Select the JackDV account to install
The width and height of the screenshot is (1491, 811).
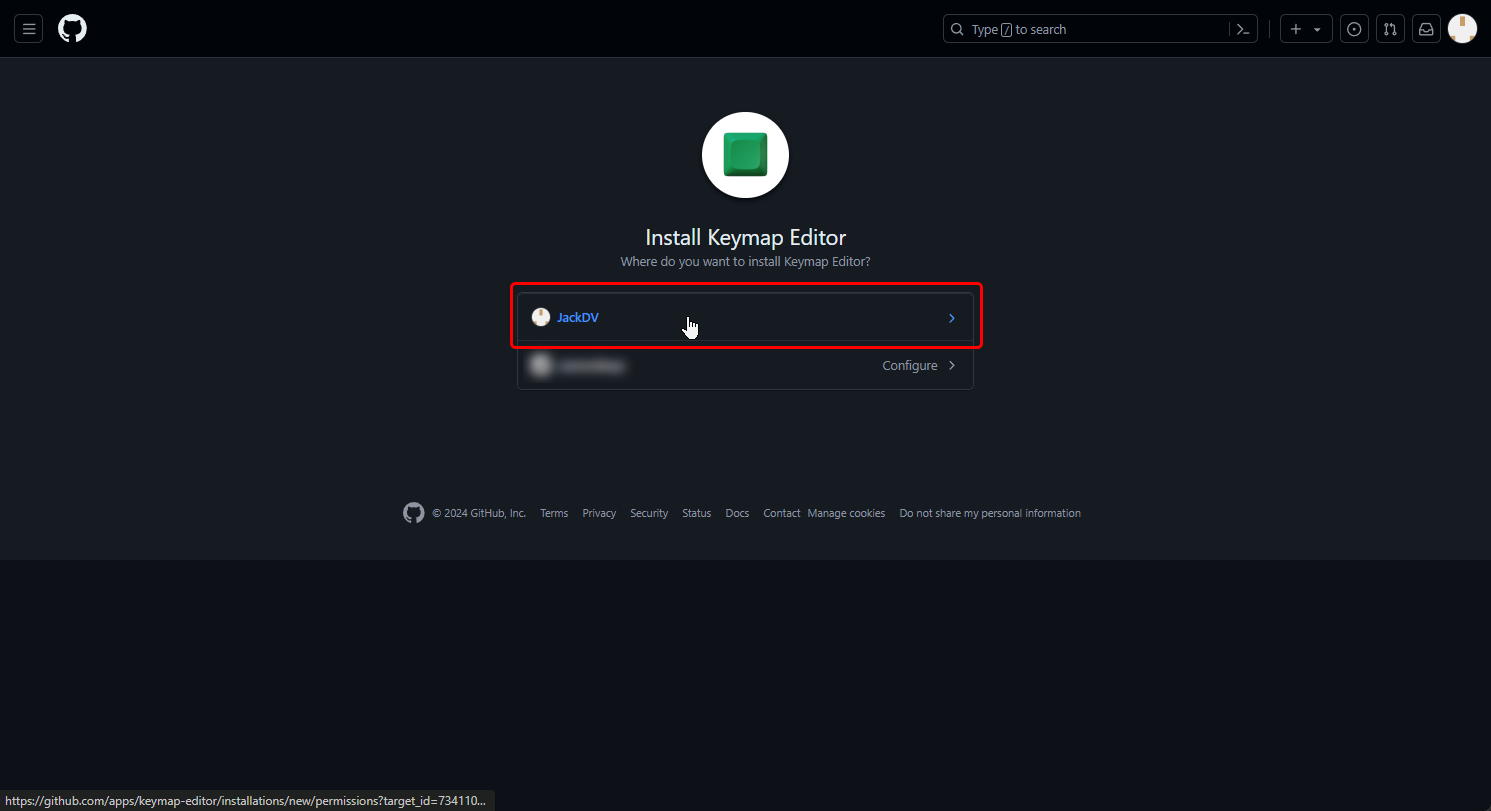(x=578, y=318)
